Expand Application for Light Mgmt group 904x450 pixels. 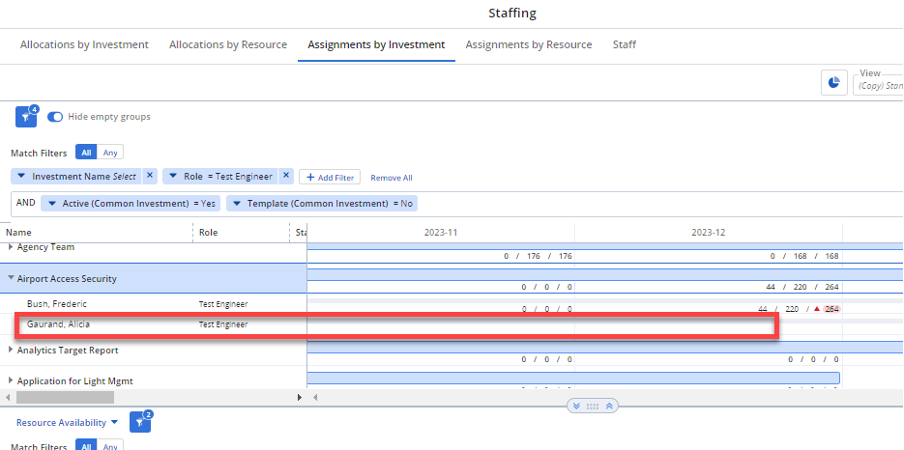tap(10, 381)
